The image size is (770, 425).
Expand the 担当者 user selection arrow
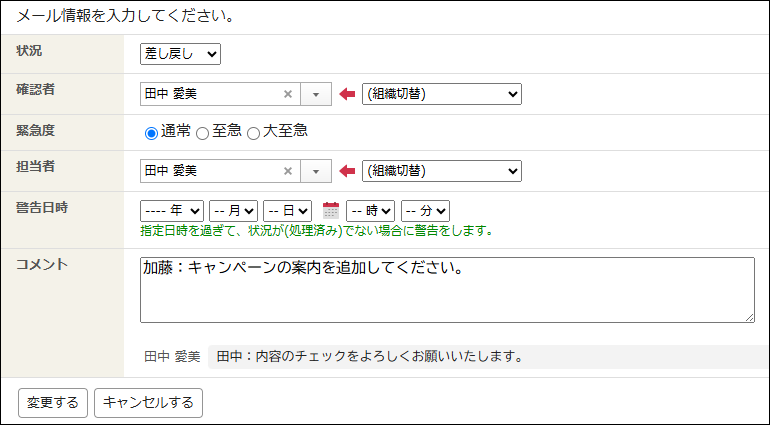click(x=316, y=171)
